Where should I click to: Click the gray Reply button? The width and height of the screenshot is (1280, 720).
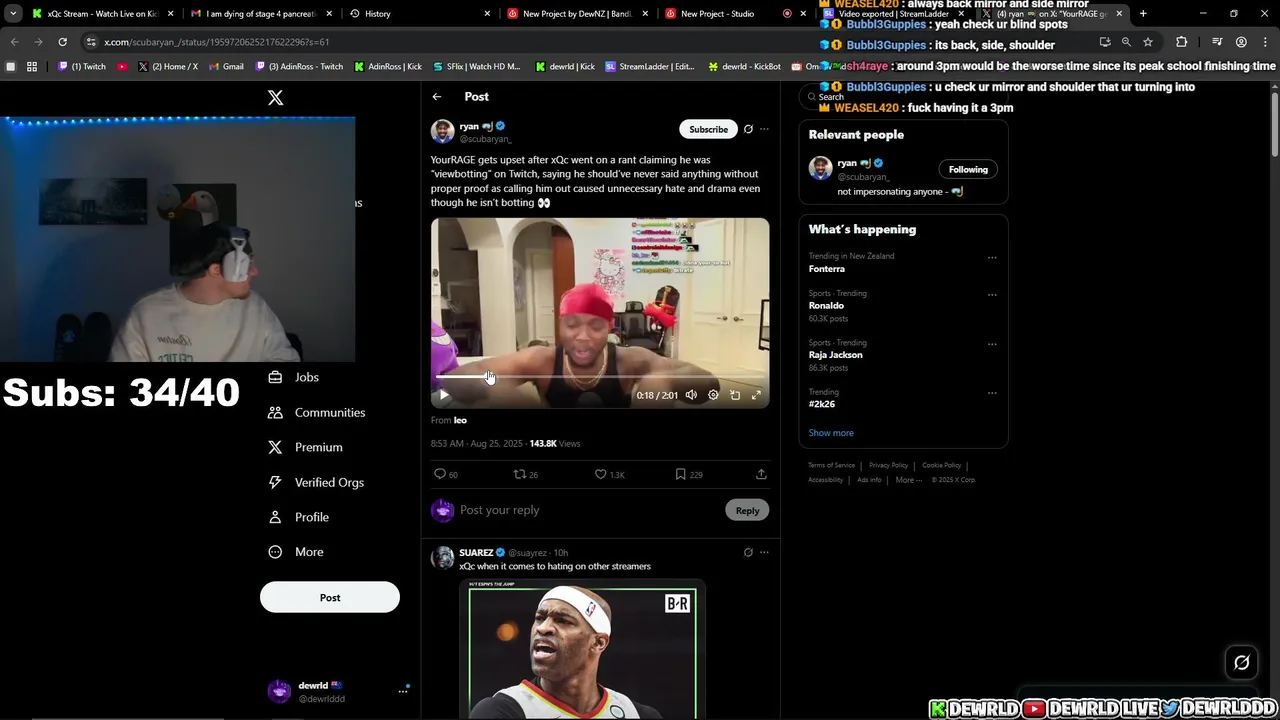coord(747,510)
